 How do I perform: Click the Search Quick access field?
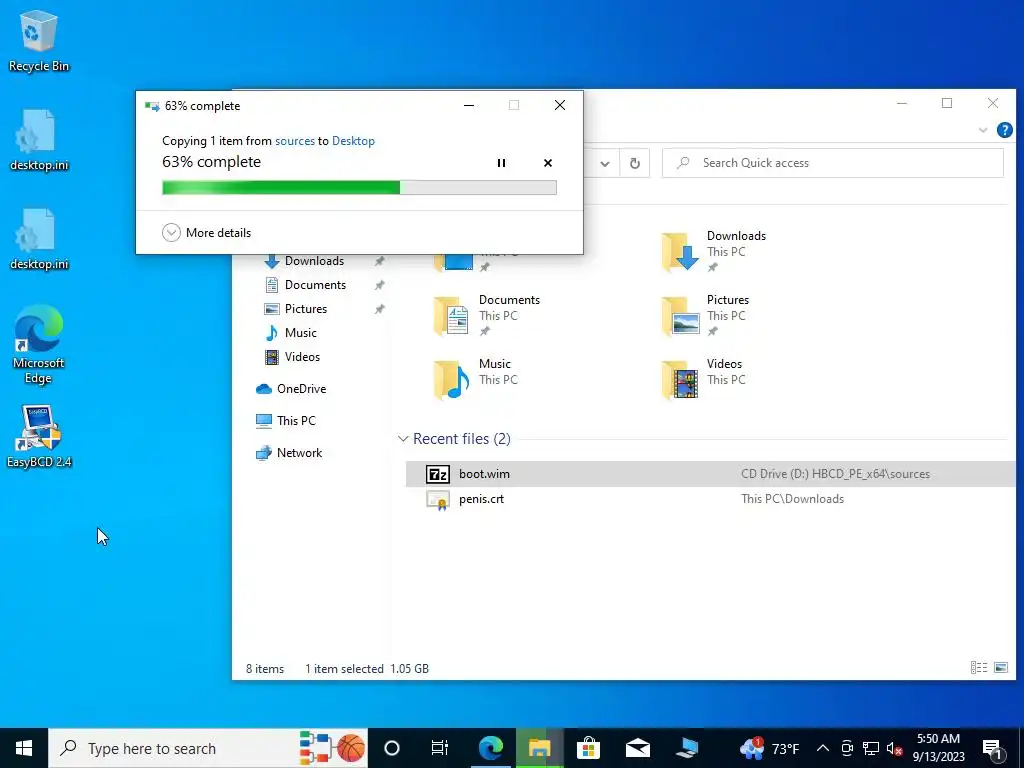pyautogui.click(x=833, y=163)
